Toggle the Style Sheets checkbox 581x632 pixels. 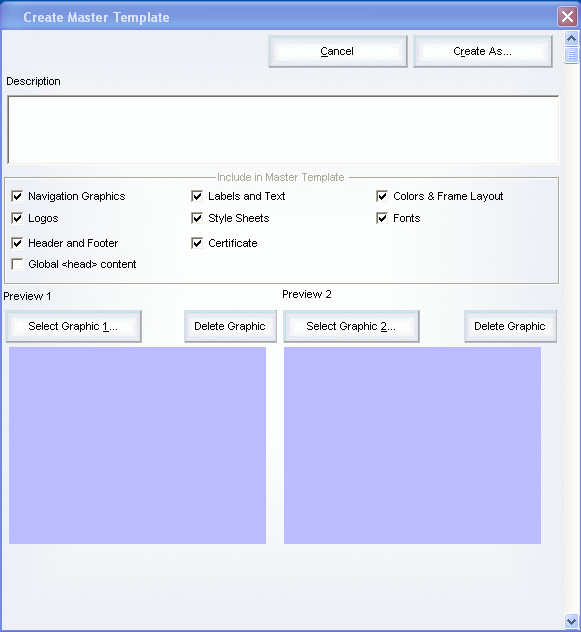coord(197,218)
